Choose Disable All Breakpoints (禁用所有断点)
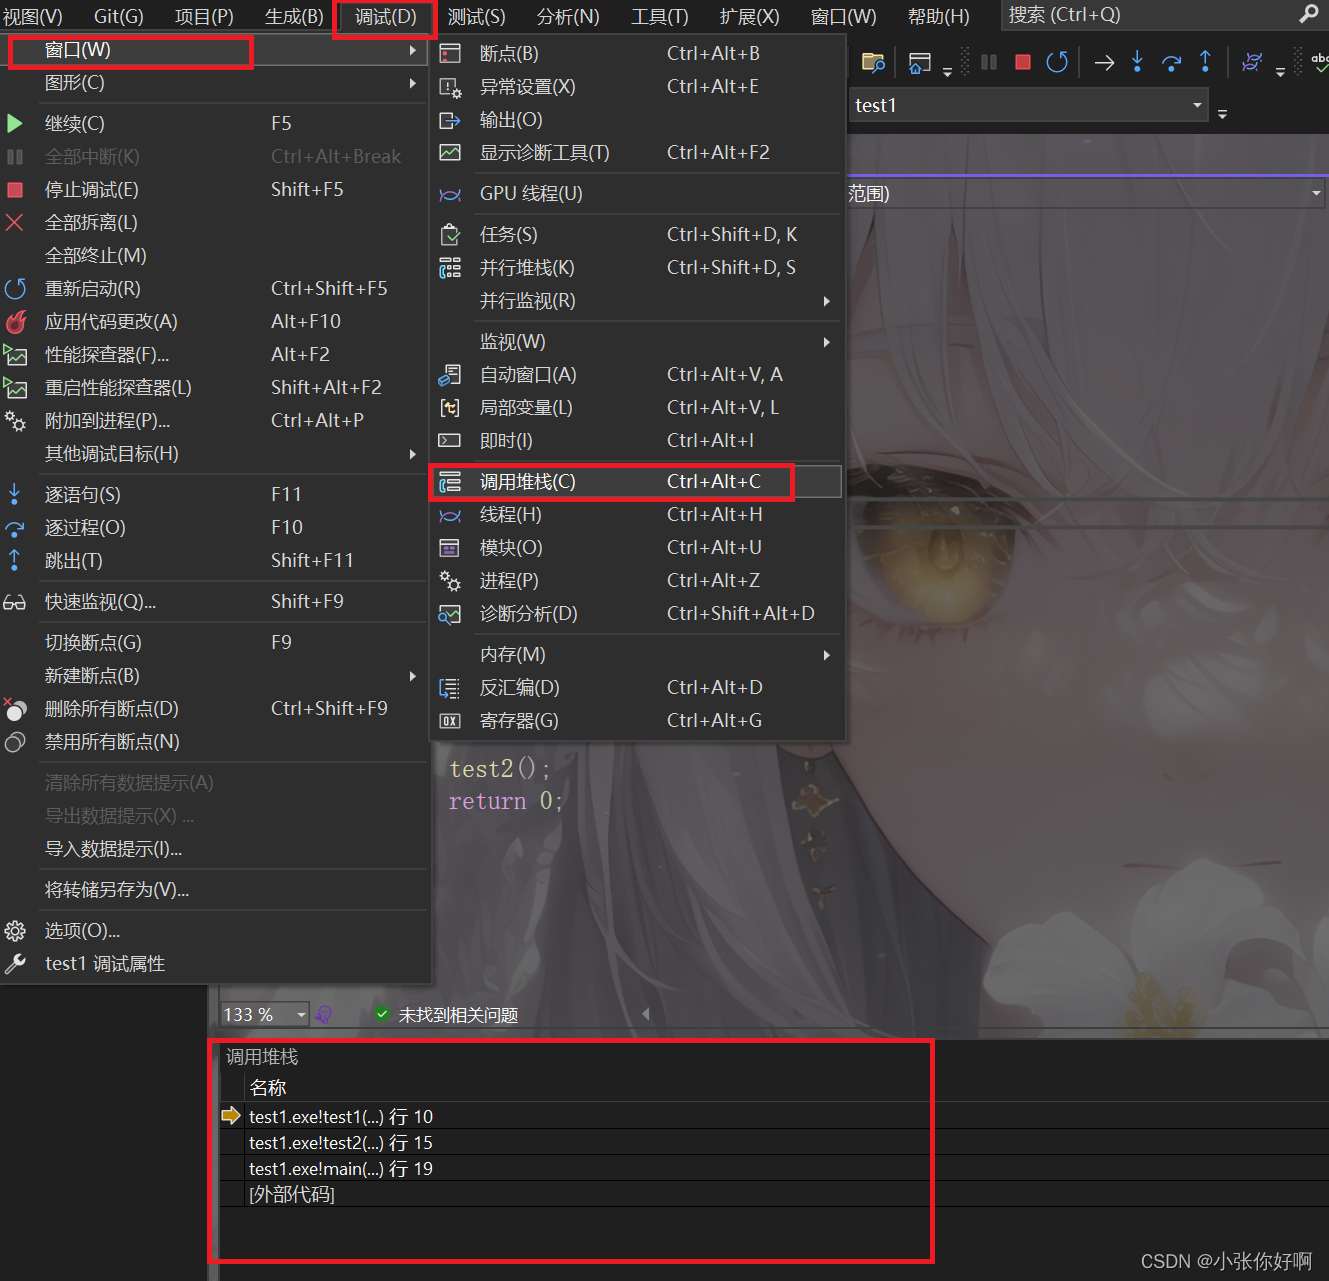Screen dimensions: 1329x1281 pos(215,742)
